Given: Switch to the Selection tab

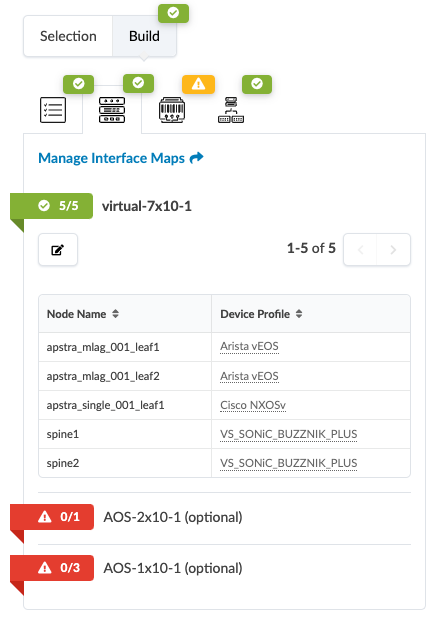Looking at the screenshot, I should [x=68, y=36].
